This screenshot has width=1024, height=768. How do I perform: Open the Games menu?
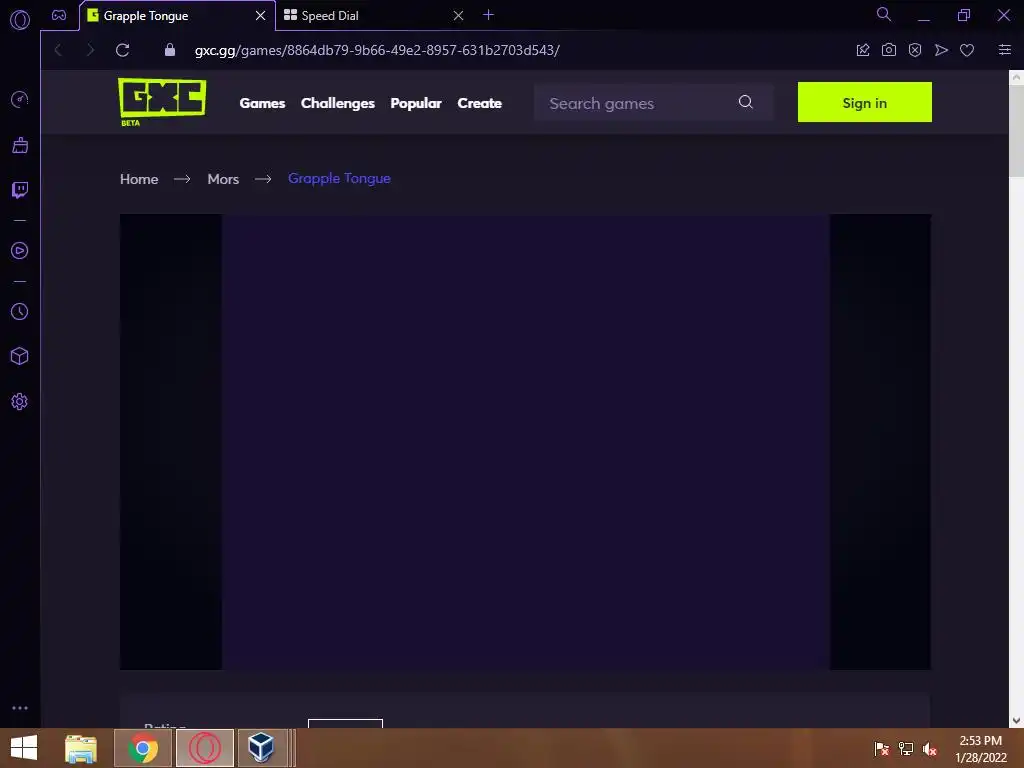pyautogui.click(x=263, y=103)
